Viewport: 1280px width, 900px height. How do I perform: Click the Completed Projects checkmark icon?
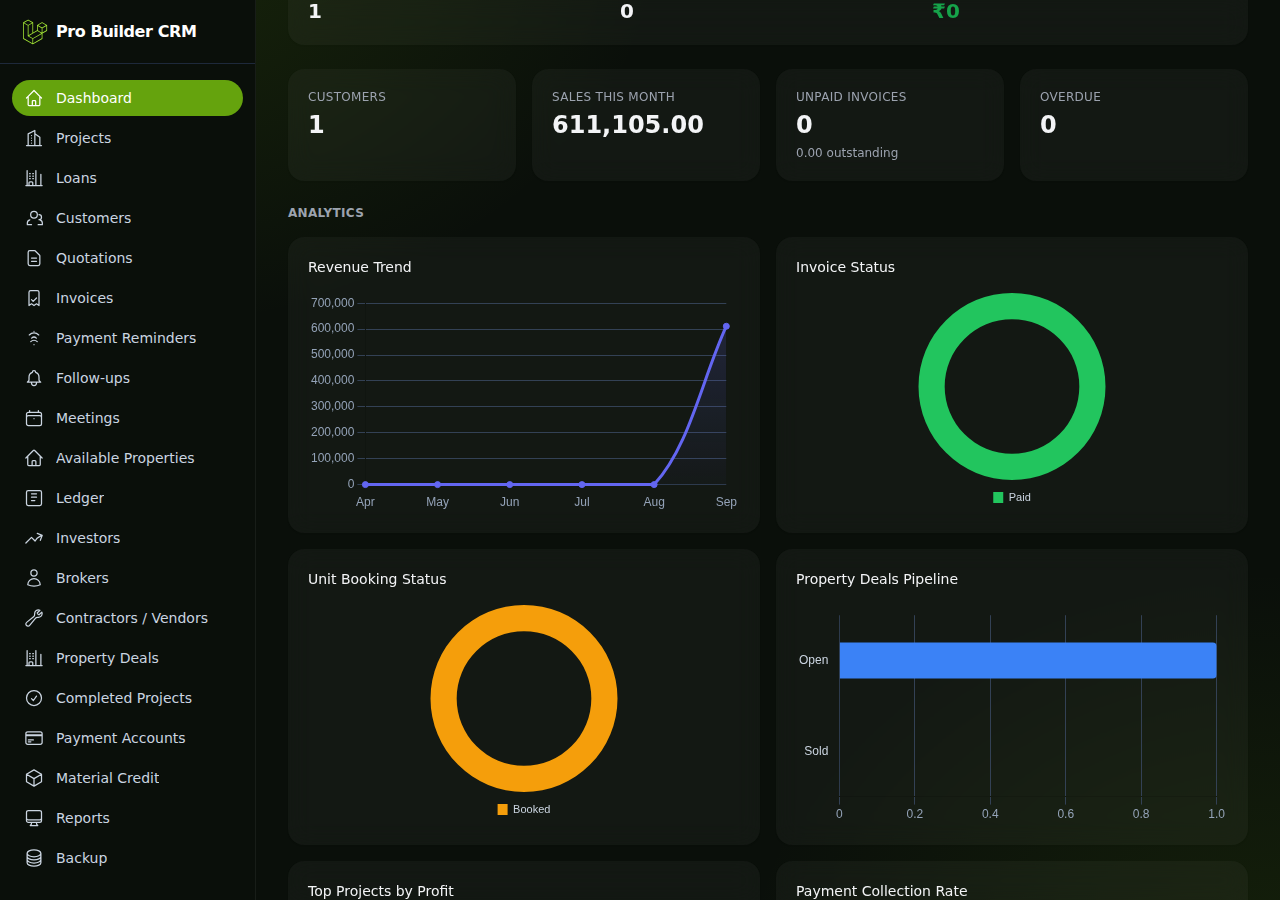tap(34, 698)
